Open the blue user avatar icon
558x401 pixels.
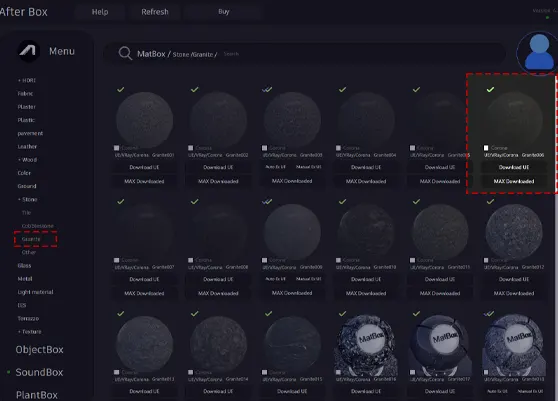539,52
